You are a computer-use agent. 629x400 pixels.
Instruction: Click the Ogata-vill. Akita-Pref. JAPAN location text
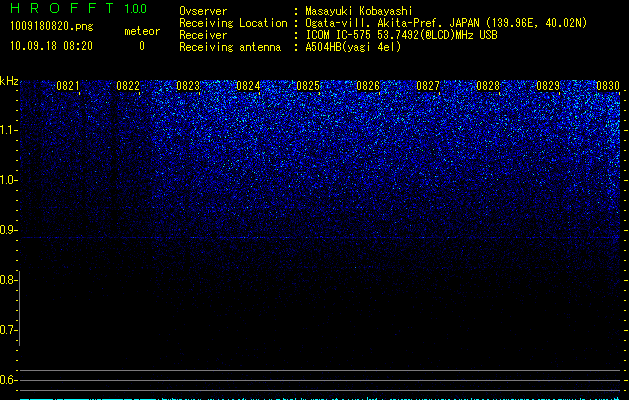pyautogui.click(x=446, y=23)
